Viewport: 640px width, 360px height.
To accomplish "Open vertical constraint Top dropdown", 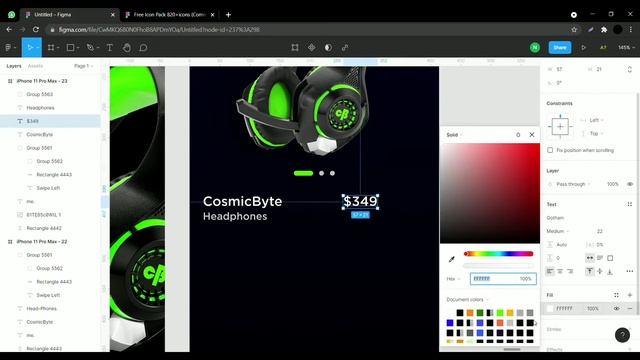I will tap(596, 133).
